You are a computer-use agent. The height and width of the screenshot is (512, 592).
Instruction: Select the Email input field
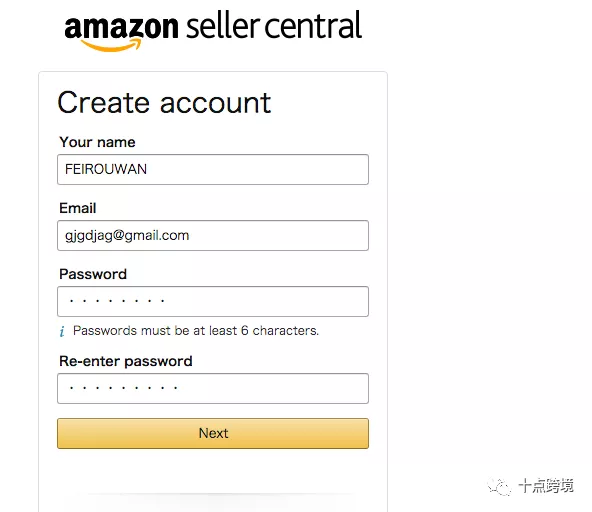[x=213, y=235]
